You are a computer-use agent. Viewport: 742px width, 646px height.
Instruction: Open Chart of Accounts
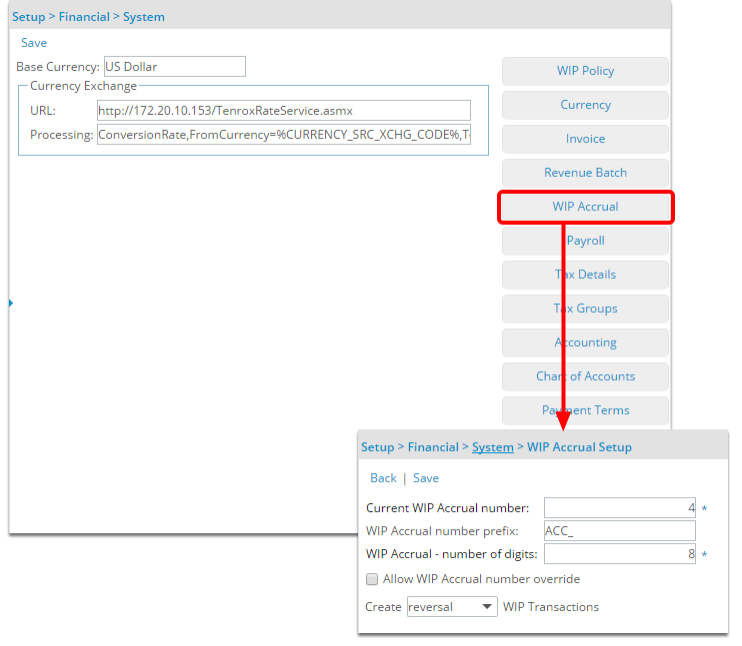tap(585, 377)
